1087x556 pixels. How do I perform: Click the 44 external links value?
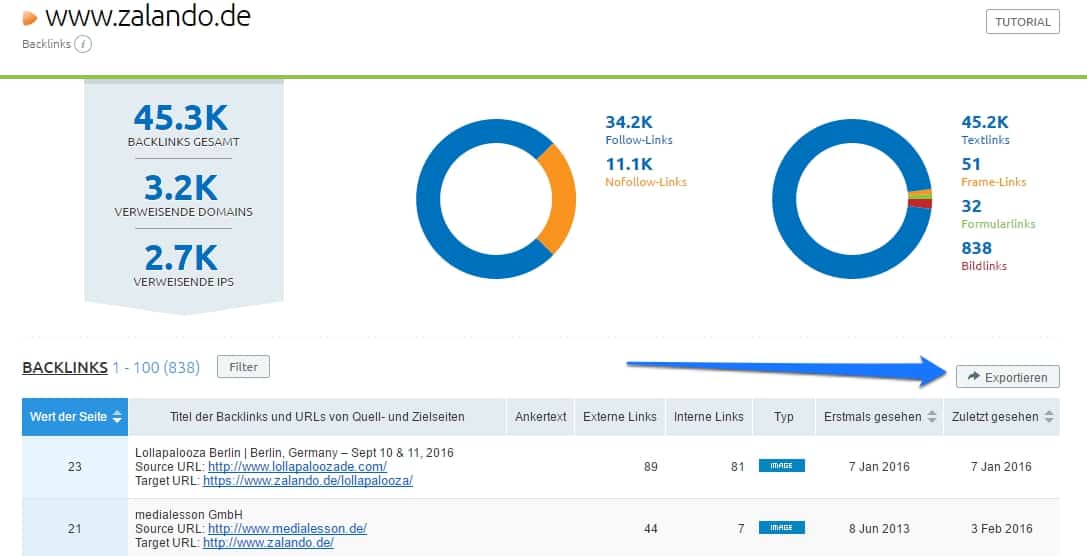(x=650, y=528)
